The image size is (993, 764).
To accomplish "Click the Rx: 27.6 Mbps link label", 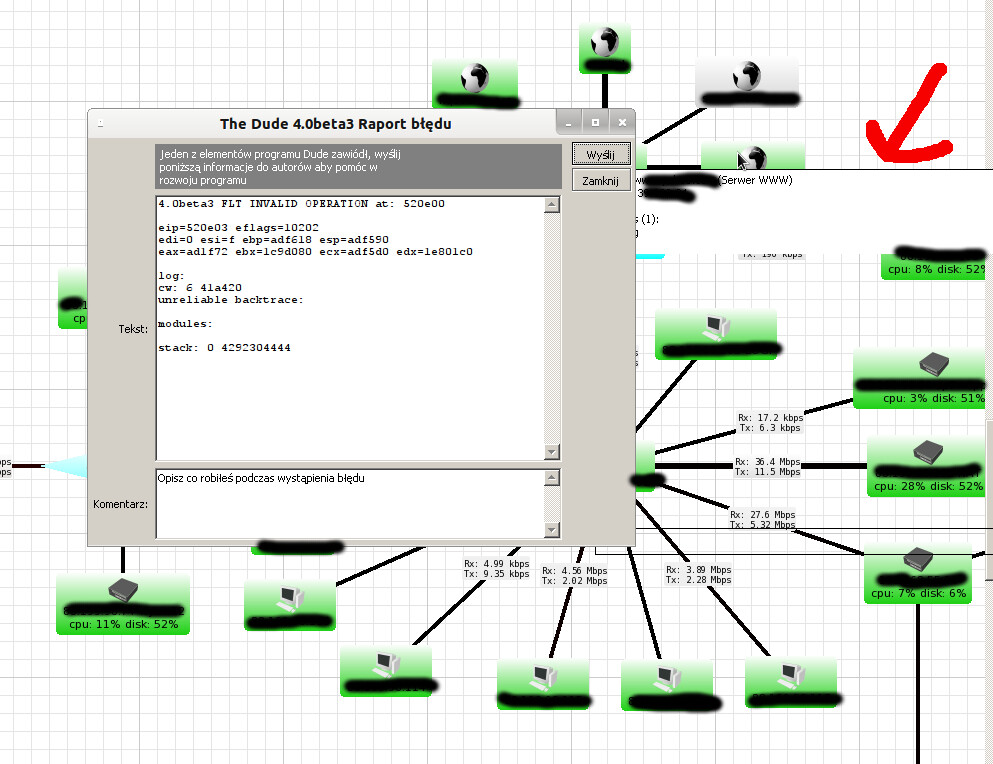I will (x=762, y=519).
